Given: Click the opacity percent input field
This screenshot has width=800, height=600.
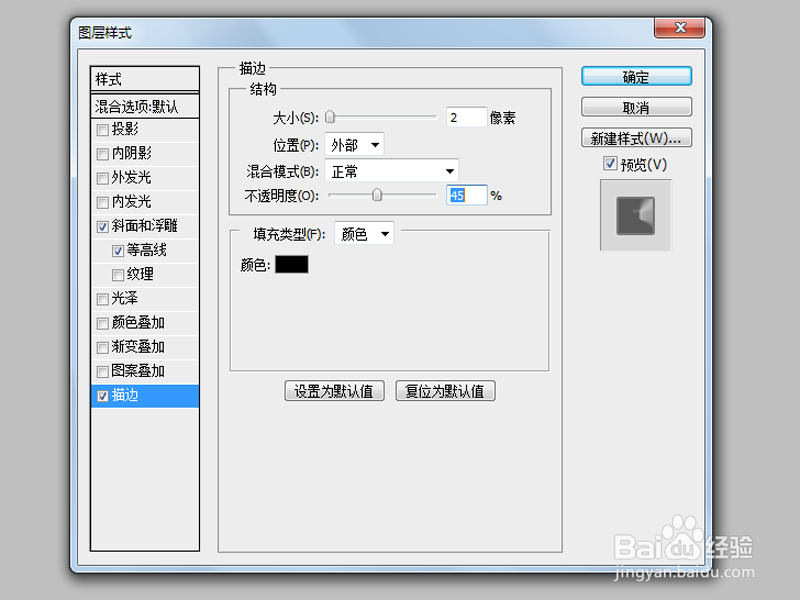Looking at the screenshot, I should pos(466,195).
